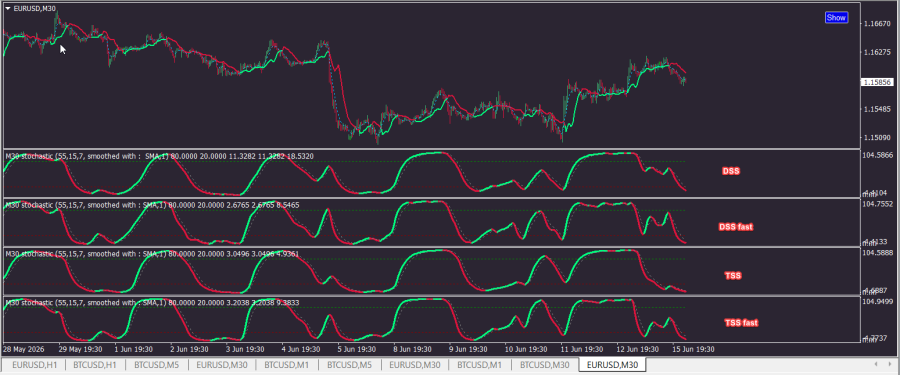Click the 1.16275 price axis value
Viewport: 900px width, 375px height.
[877, 52]
